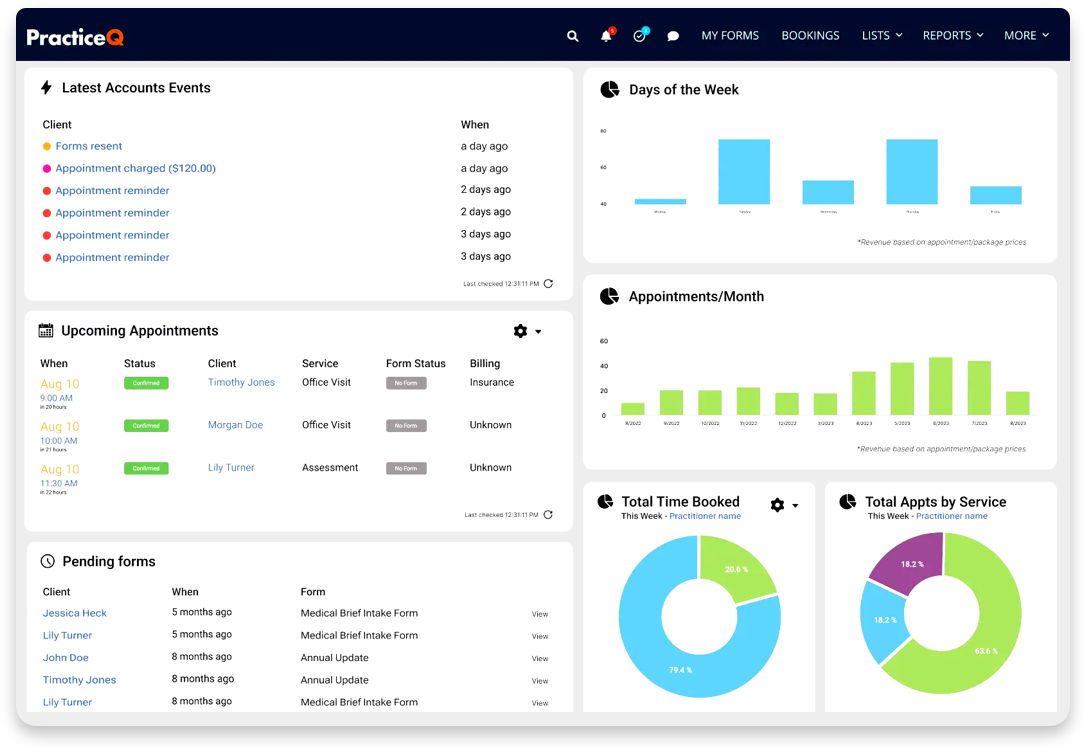Open the gear dropdown on Upcoming Appointments
This screenshot has height=750, width=1086.
(527, 330)
